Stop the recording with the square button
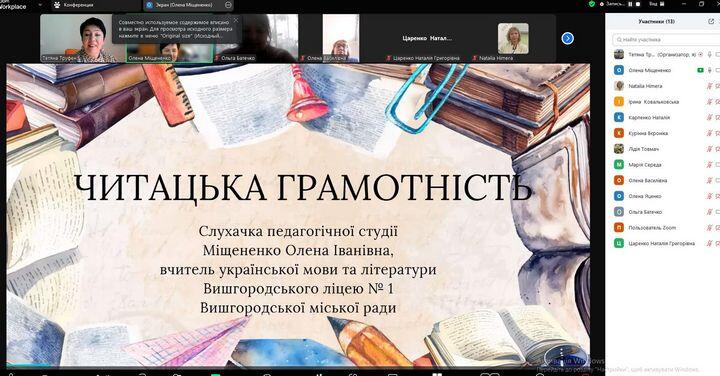The width and height of the screenshot is (720, 376). (x=638, y=4)
